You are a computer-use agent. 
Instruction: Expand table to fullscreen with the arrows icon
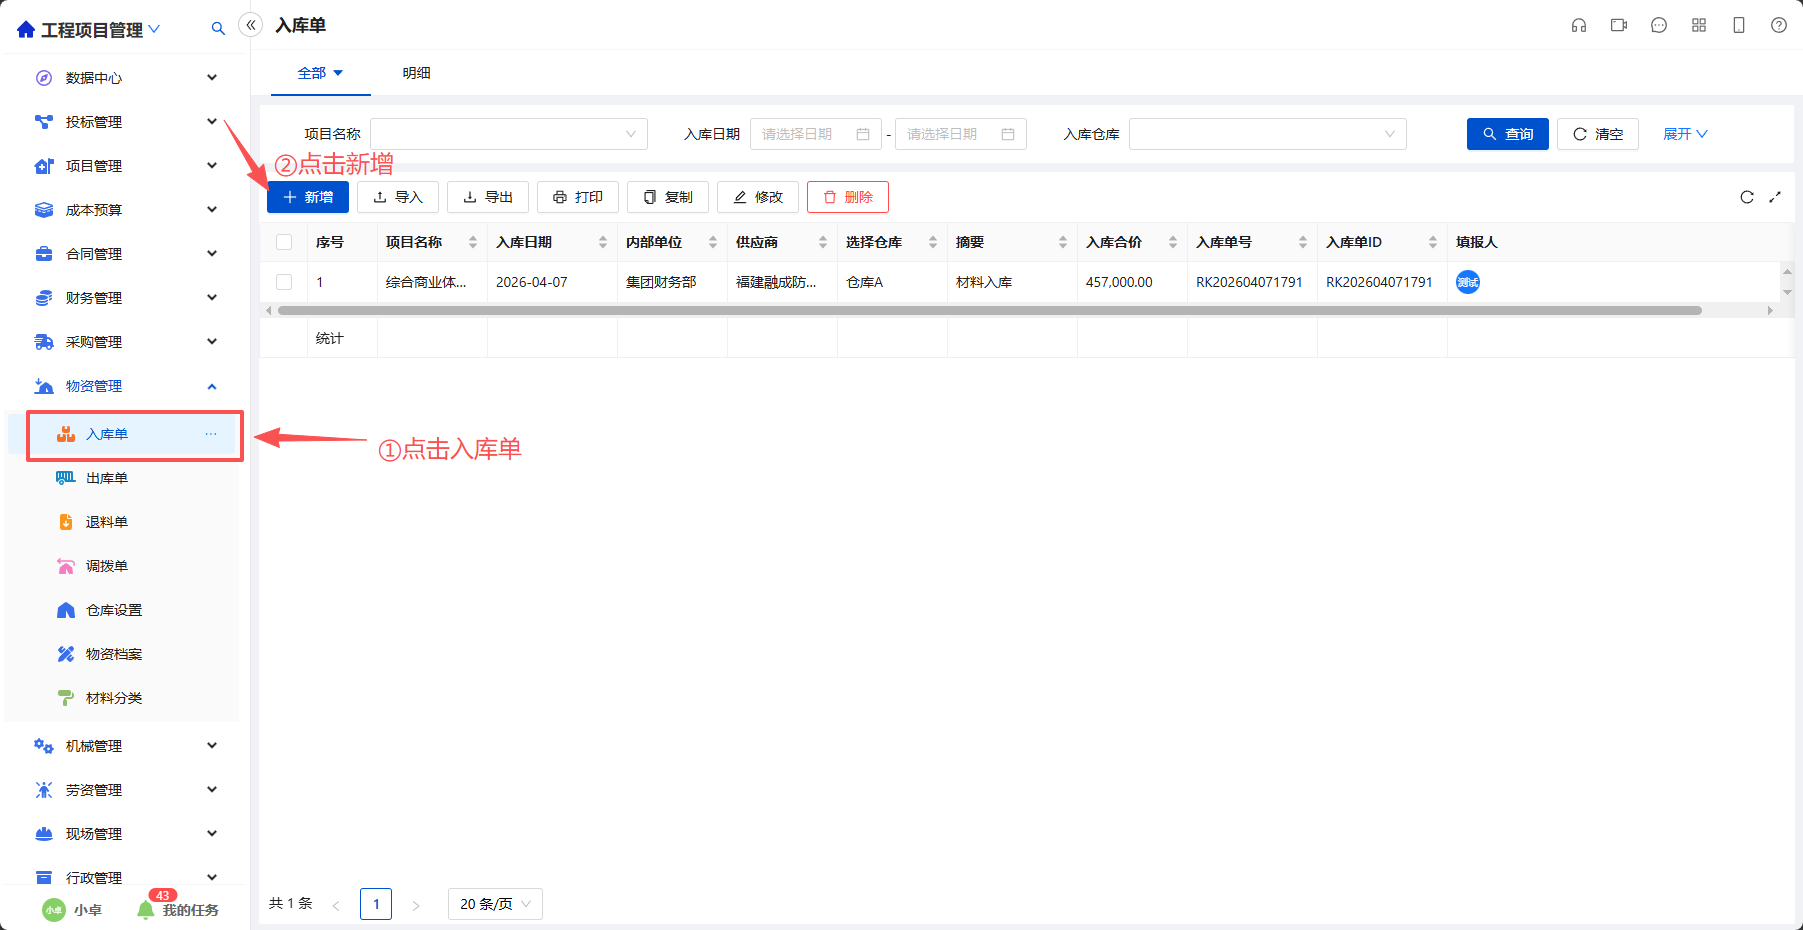tap(1775, 197)
